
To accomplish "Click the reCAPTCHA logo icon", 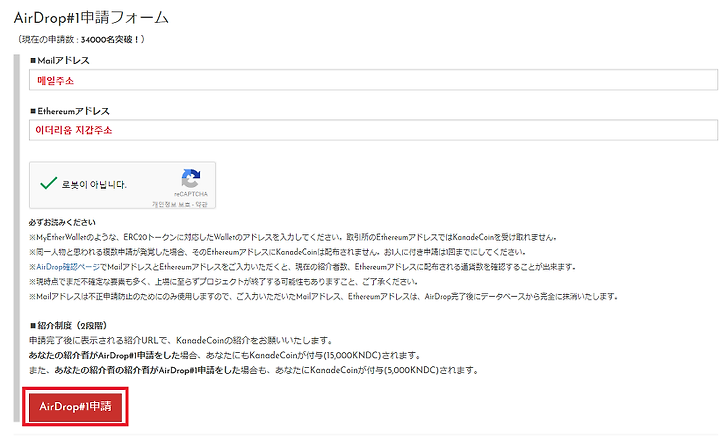I will tap(191, 178).
